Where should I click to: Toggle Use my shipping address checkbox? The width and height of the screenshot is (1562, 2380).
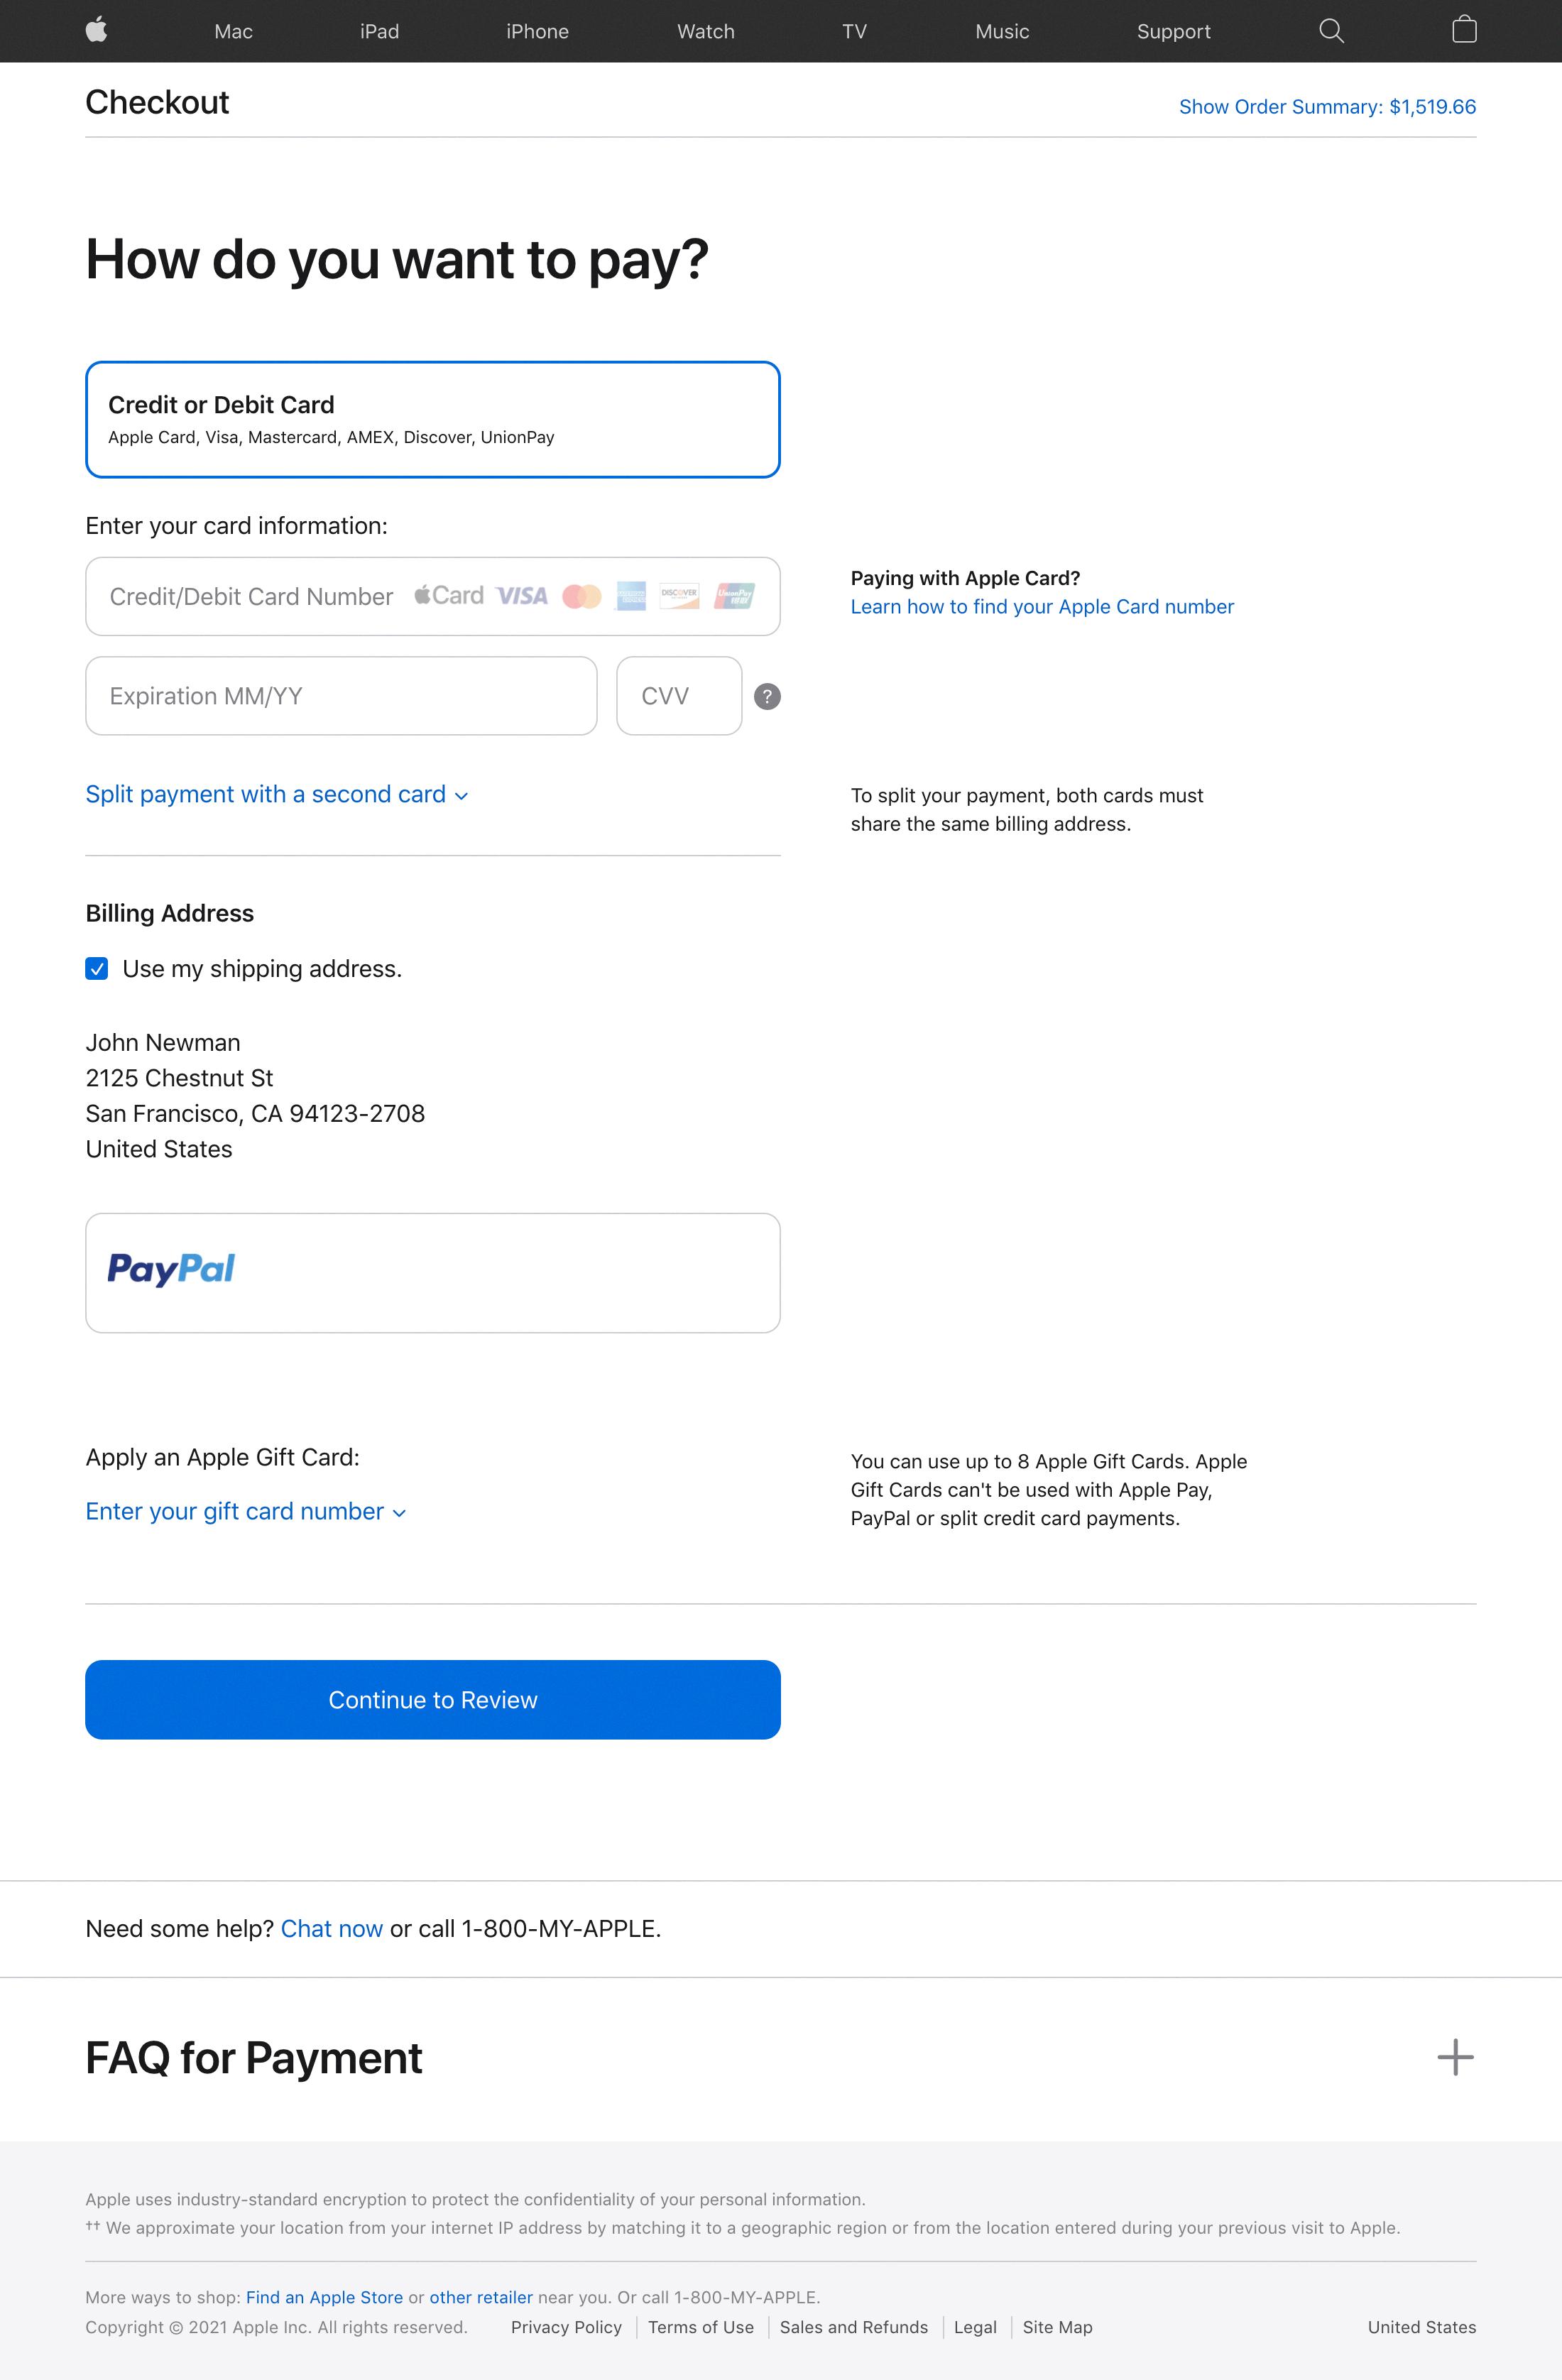pyautogui.click(x=98, y=968)
